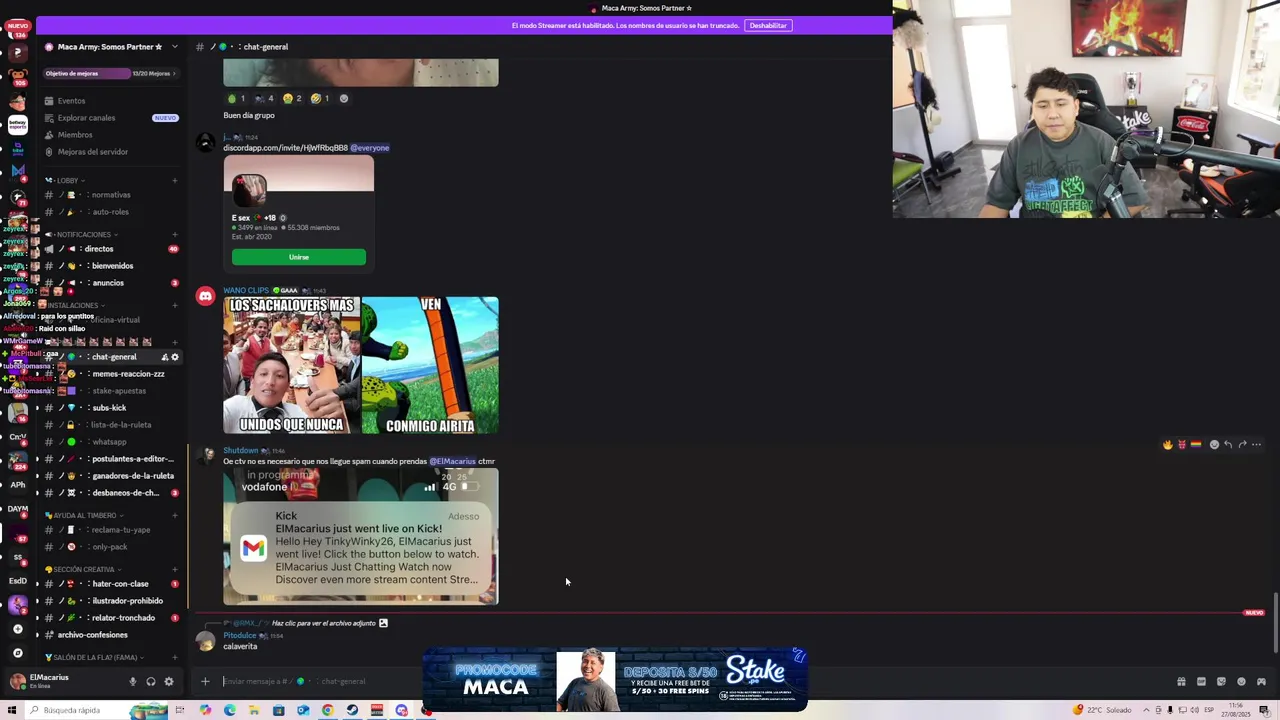Open discordapp.com invite link

(285, 148)
